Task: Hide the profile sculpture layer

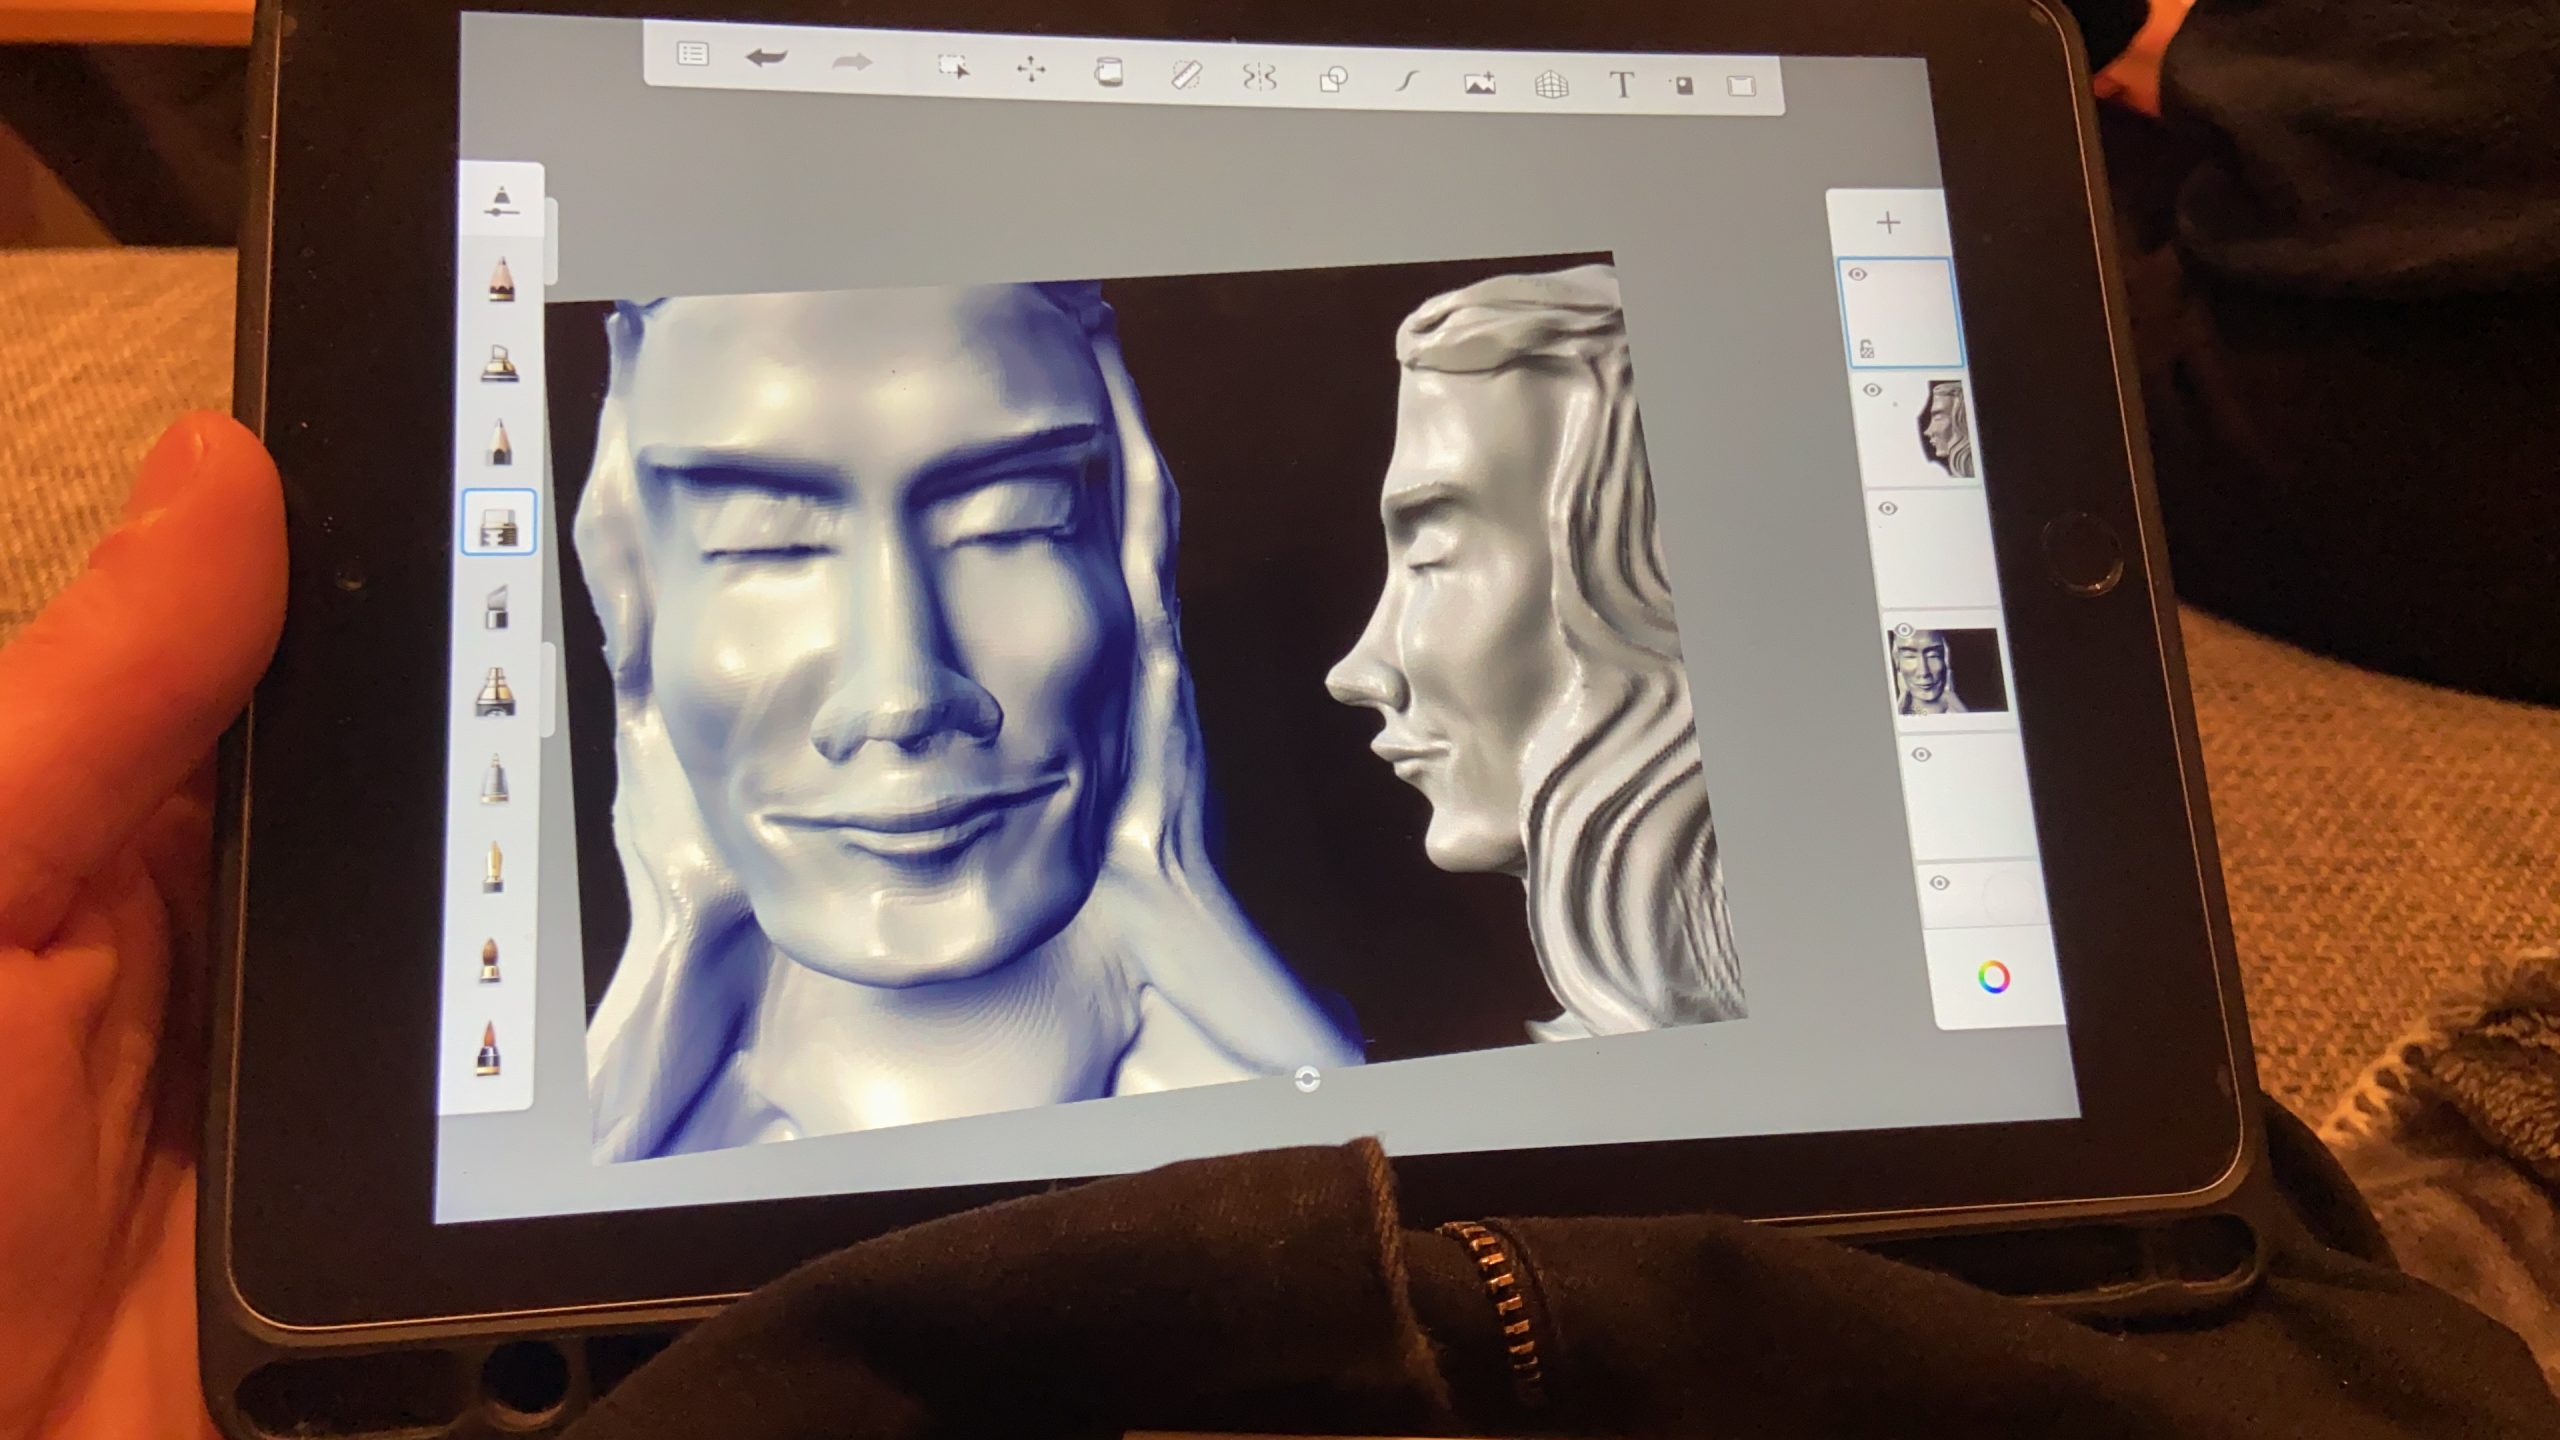Action: coord(1873,390)
